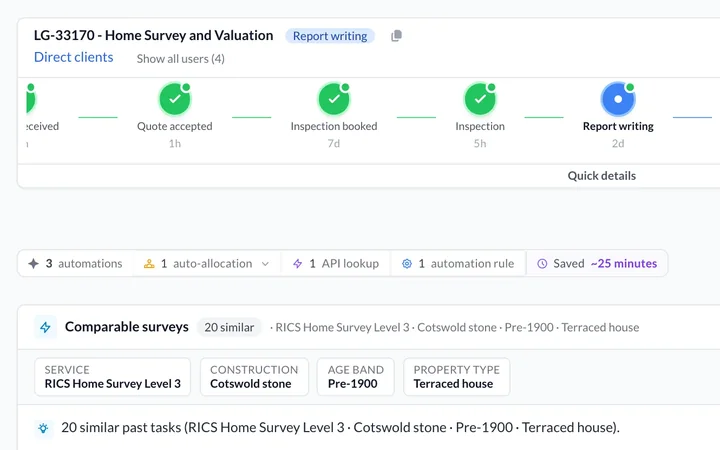Image resolution: width=720 pixels, height=450 pixels.
Task: Select the blue Report writing step circle
Action: (x=618, y=99)
